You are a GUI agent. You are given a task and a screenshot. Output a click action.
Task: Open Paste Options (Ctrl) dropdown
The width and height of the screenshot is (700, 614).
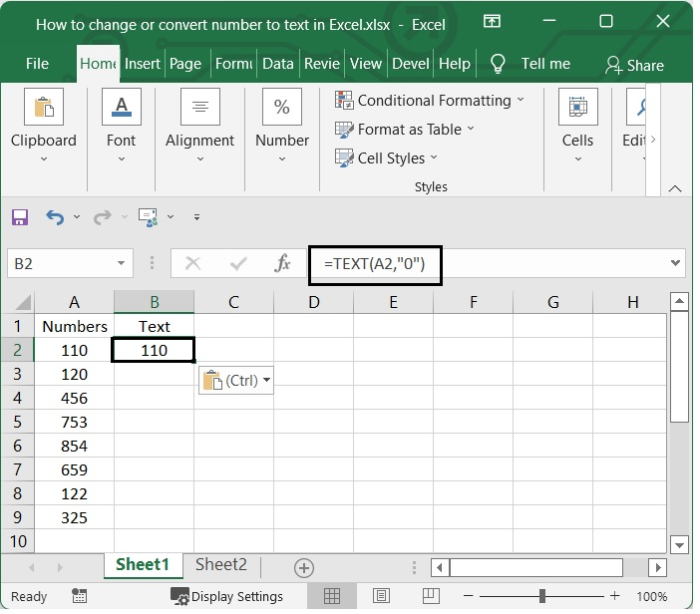[236, 380]
